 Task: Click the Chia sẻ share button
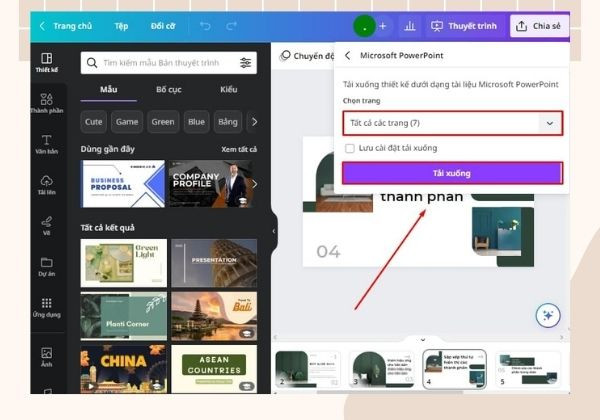click(x=539, y=26)
